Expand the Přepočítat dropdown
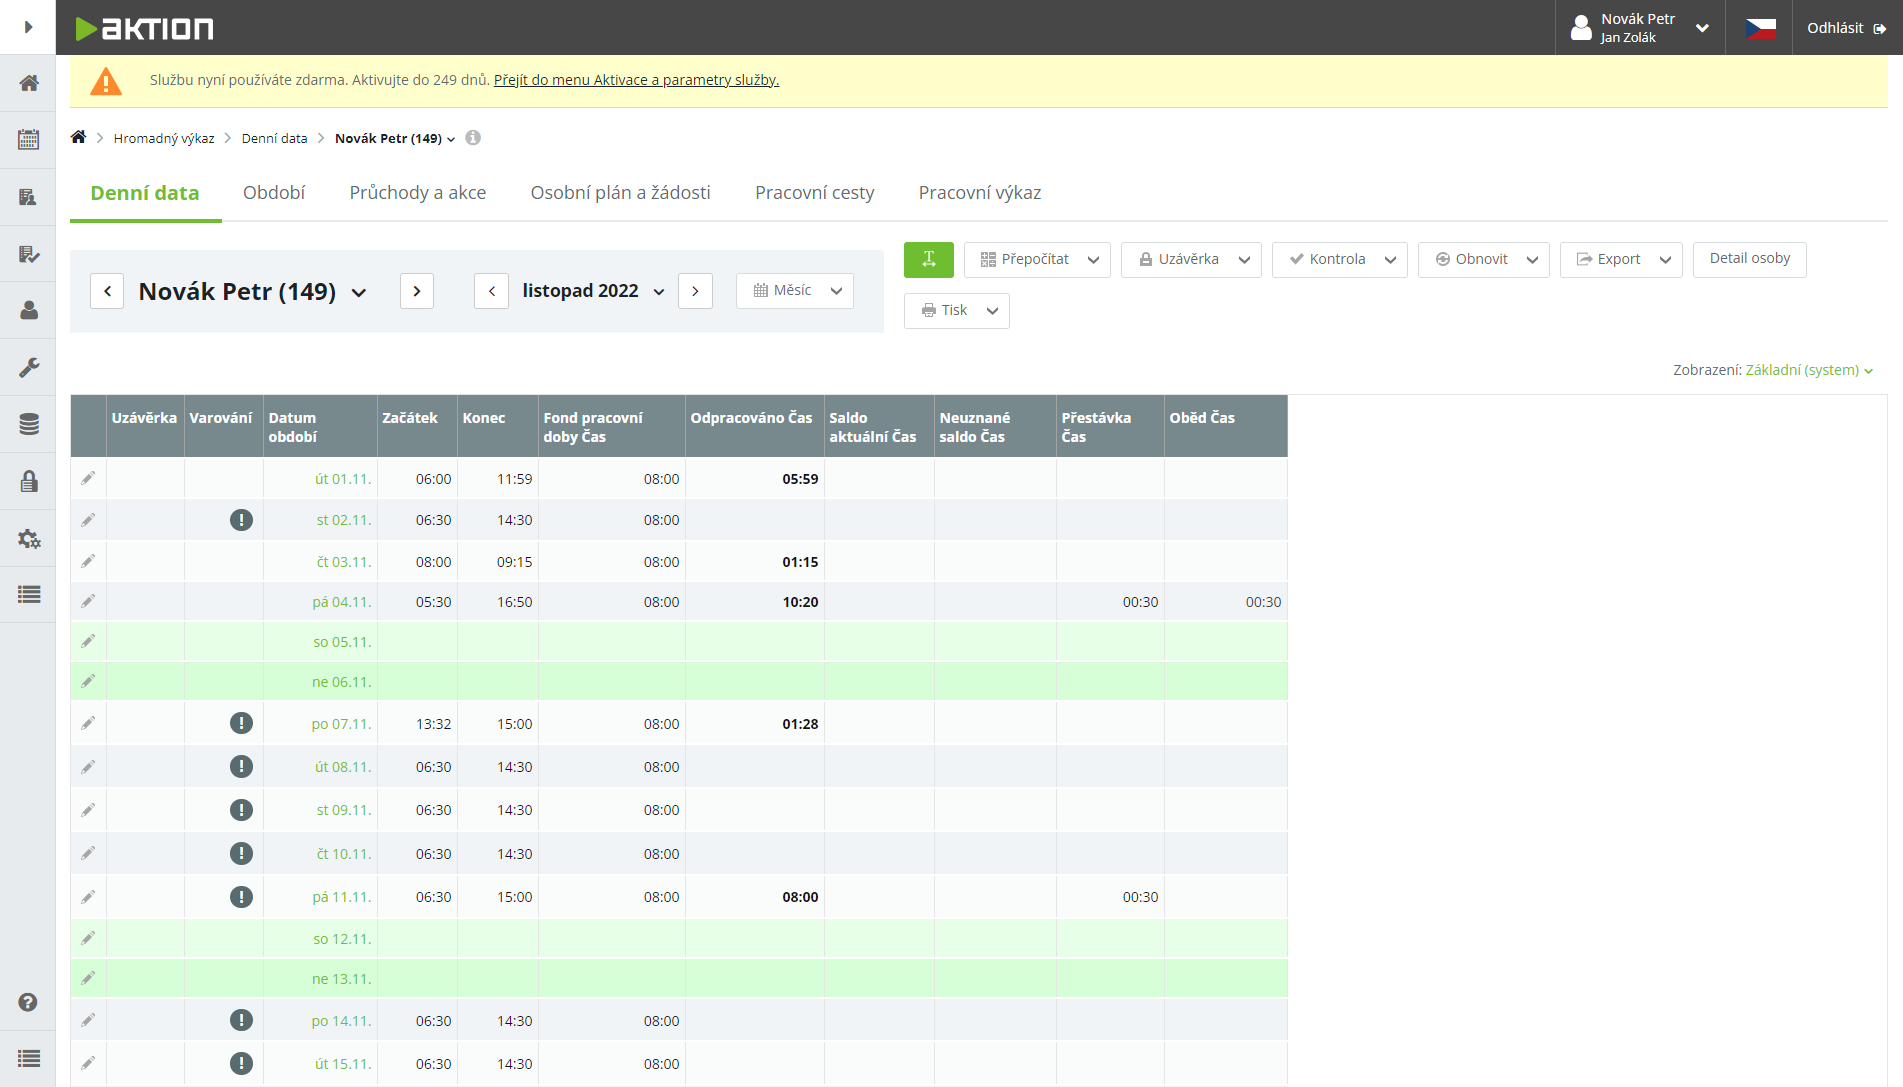The height and width of the screenshot is (1087, 1903). click(x=1093, y=260)
